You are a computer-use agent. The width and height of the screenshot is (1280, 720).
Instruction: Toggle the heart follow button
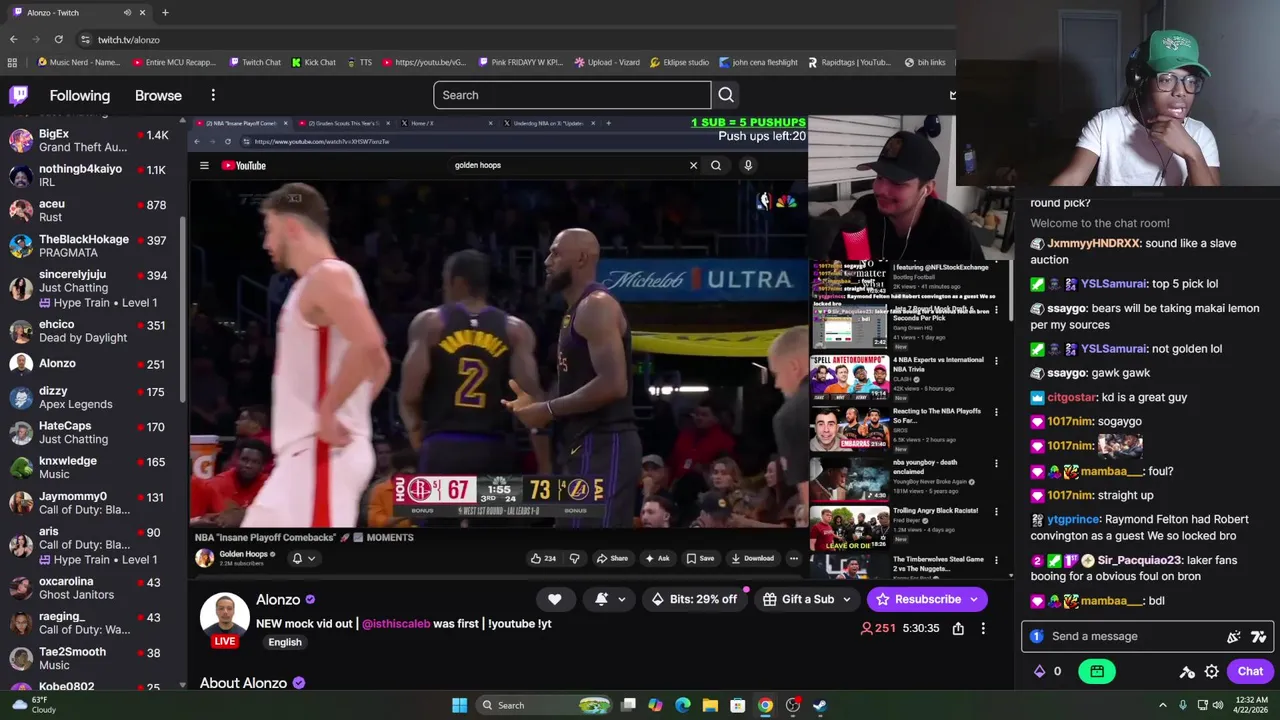coord(554,599)
